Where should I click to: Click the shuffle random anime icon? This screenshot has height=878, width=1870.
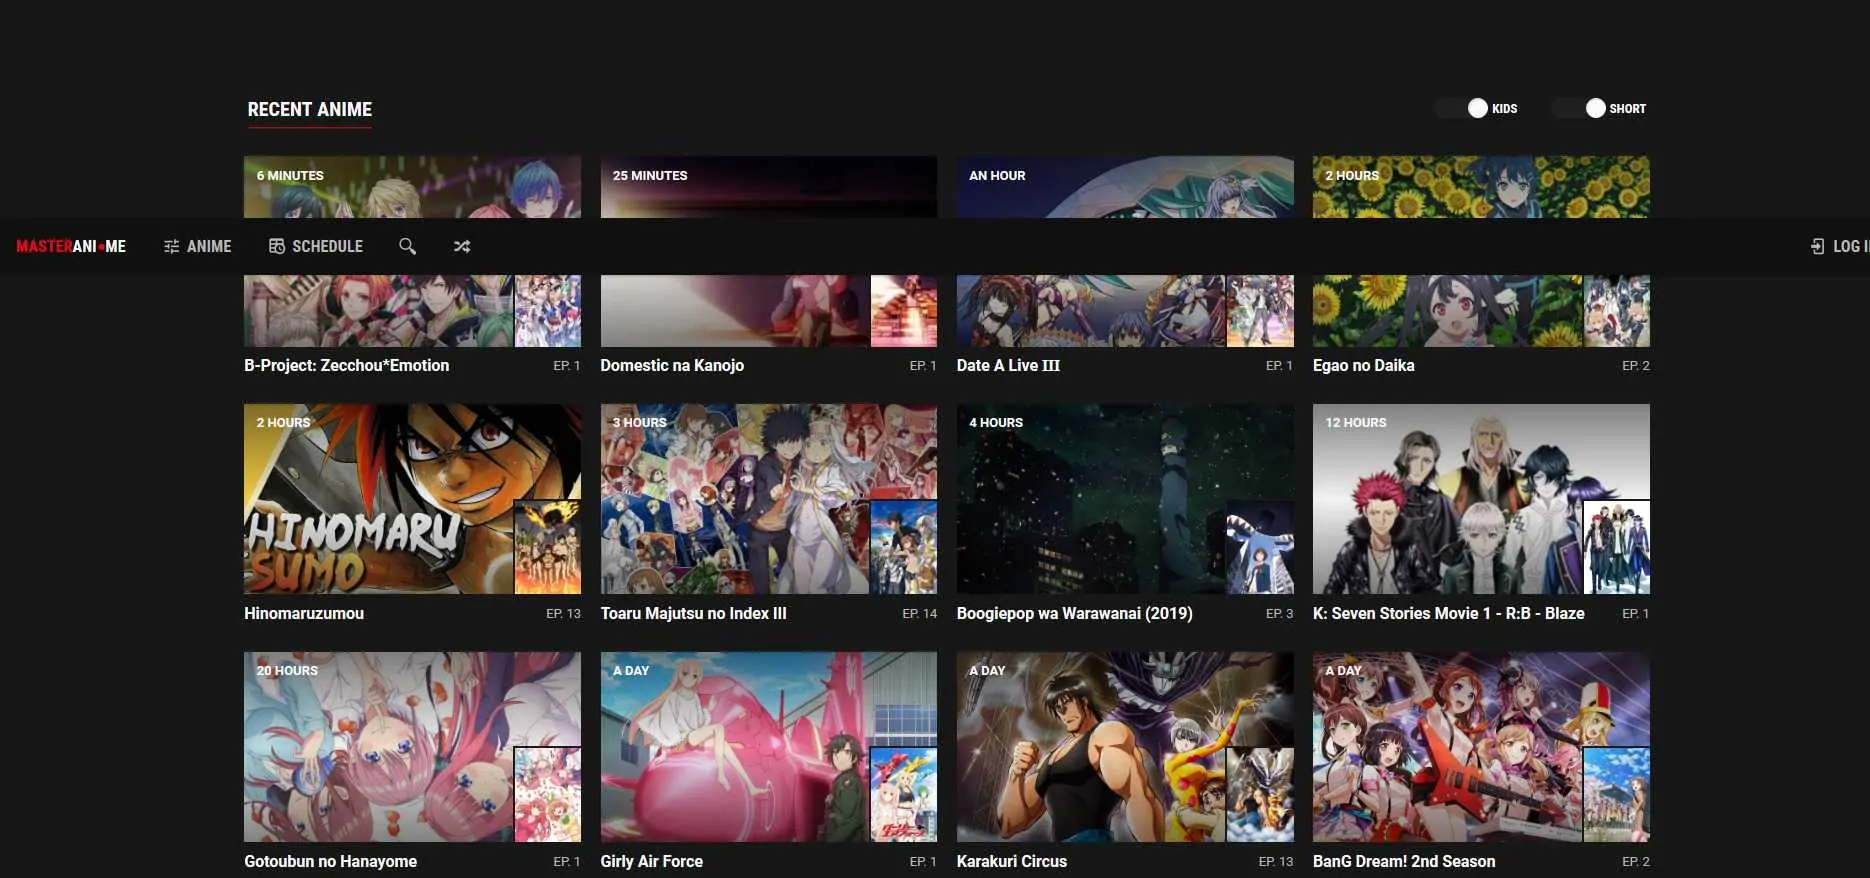coord(462,246)
